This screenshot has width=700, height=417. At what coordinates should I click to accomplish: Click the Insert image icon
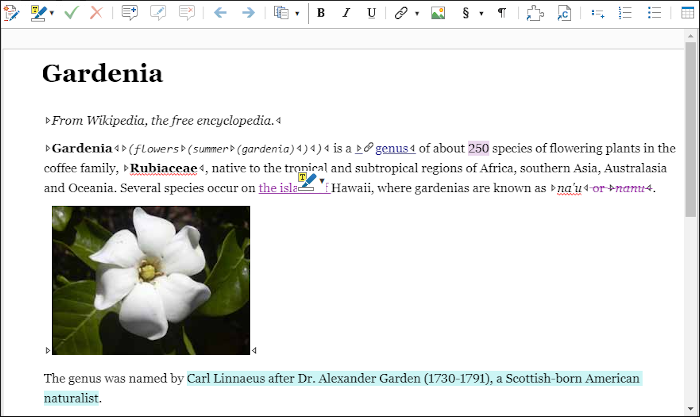point(437,13)
